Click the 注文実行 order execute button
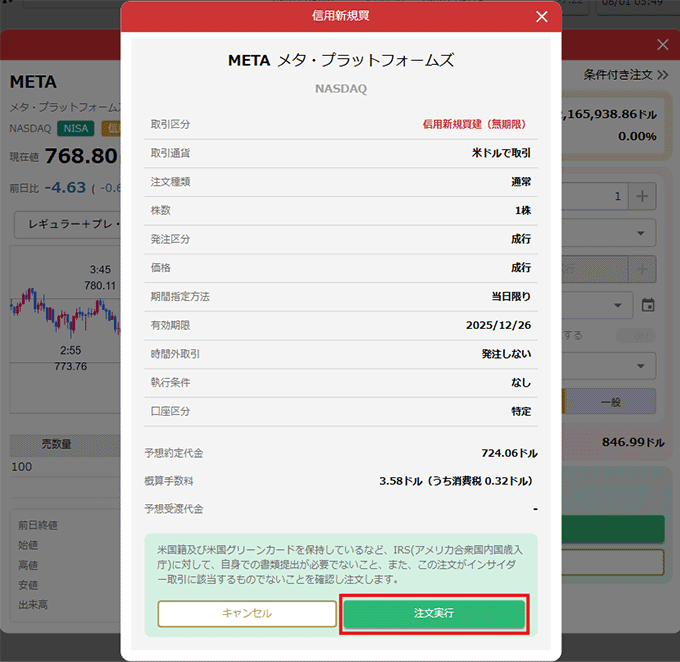Viewport: 680px width, 662px height. click(434, 613)
